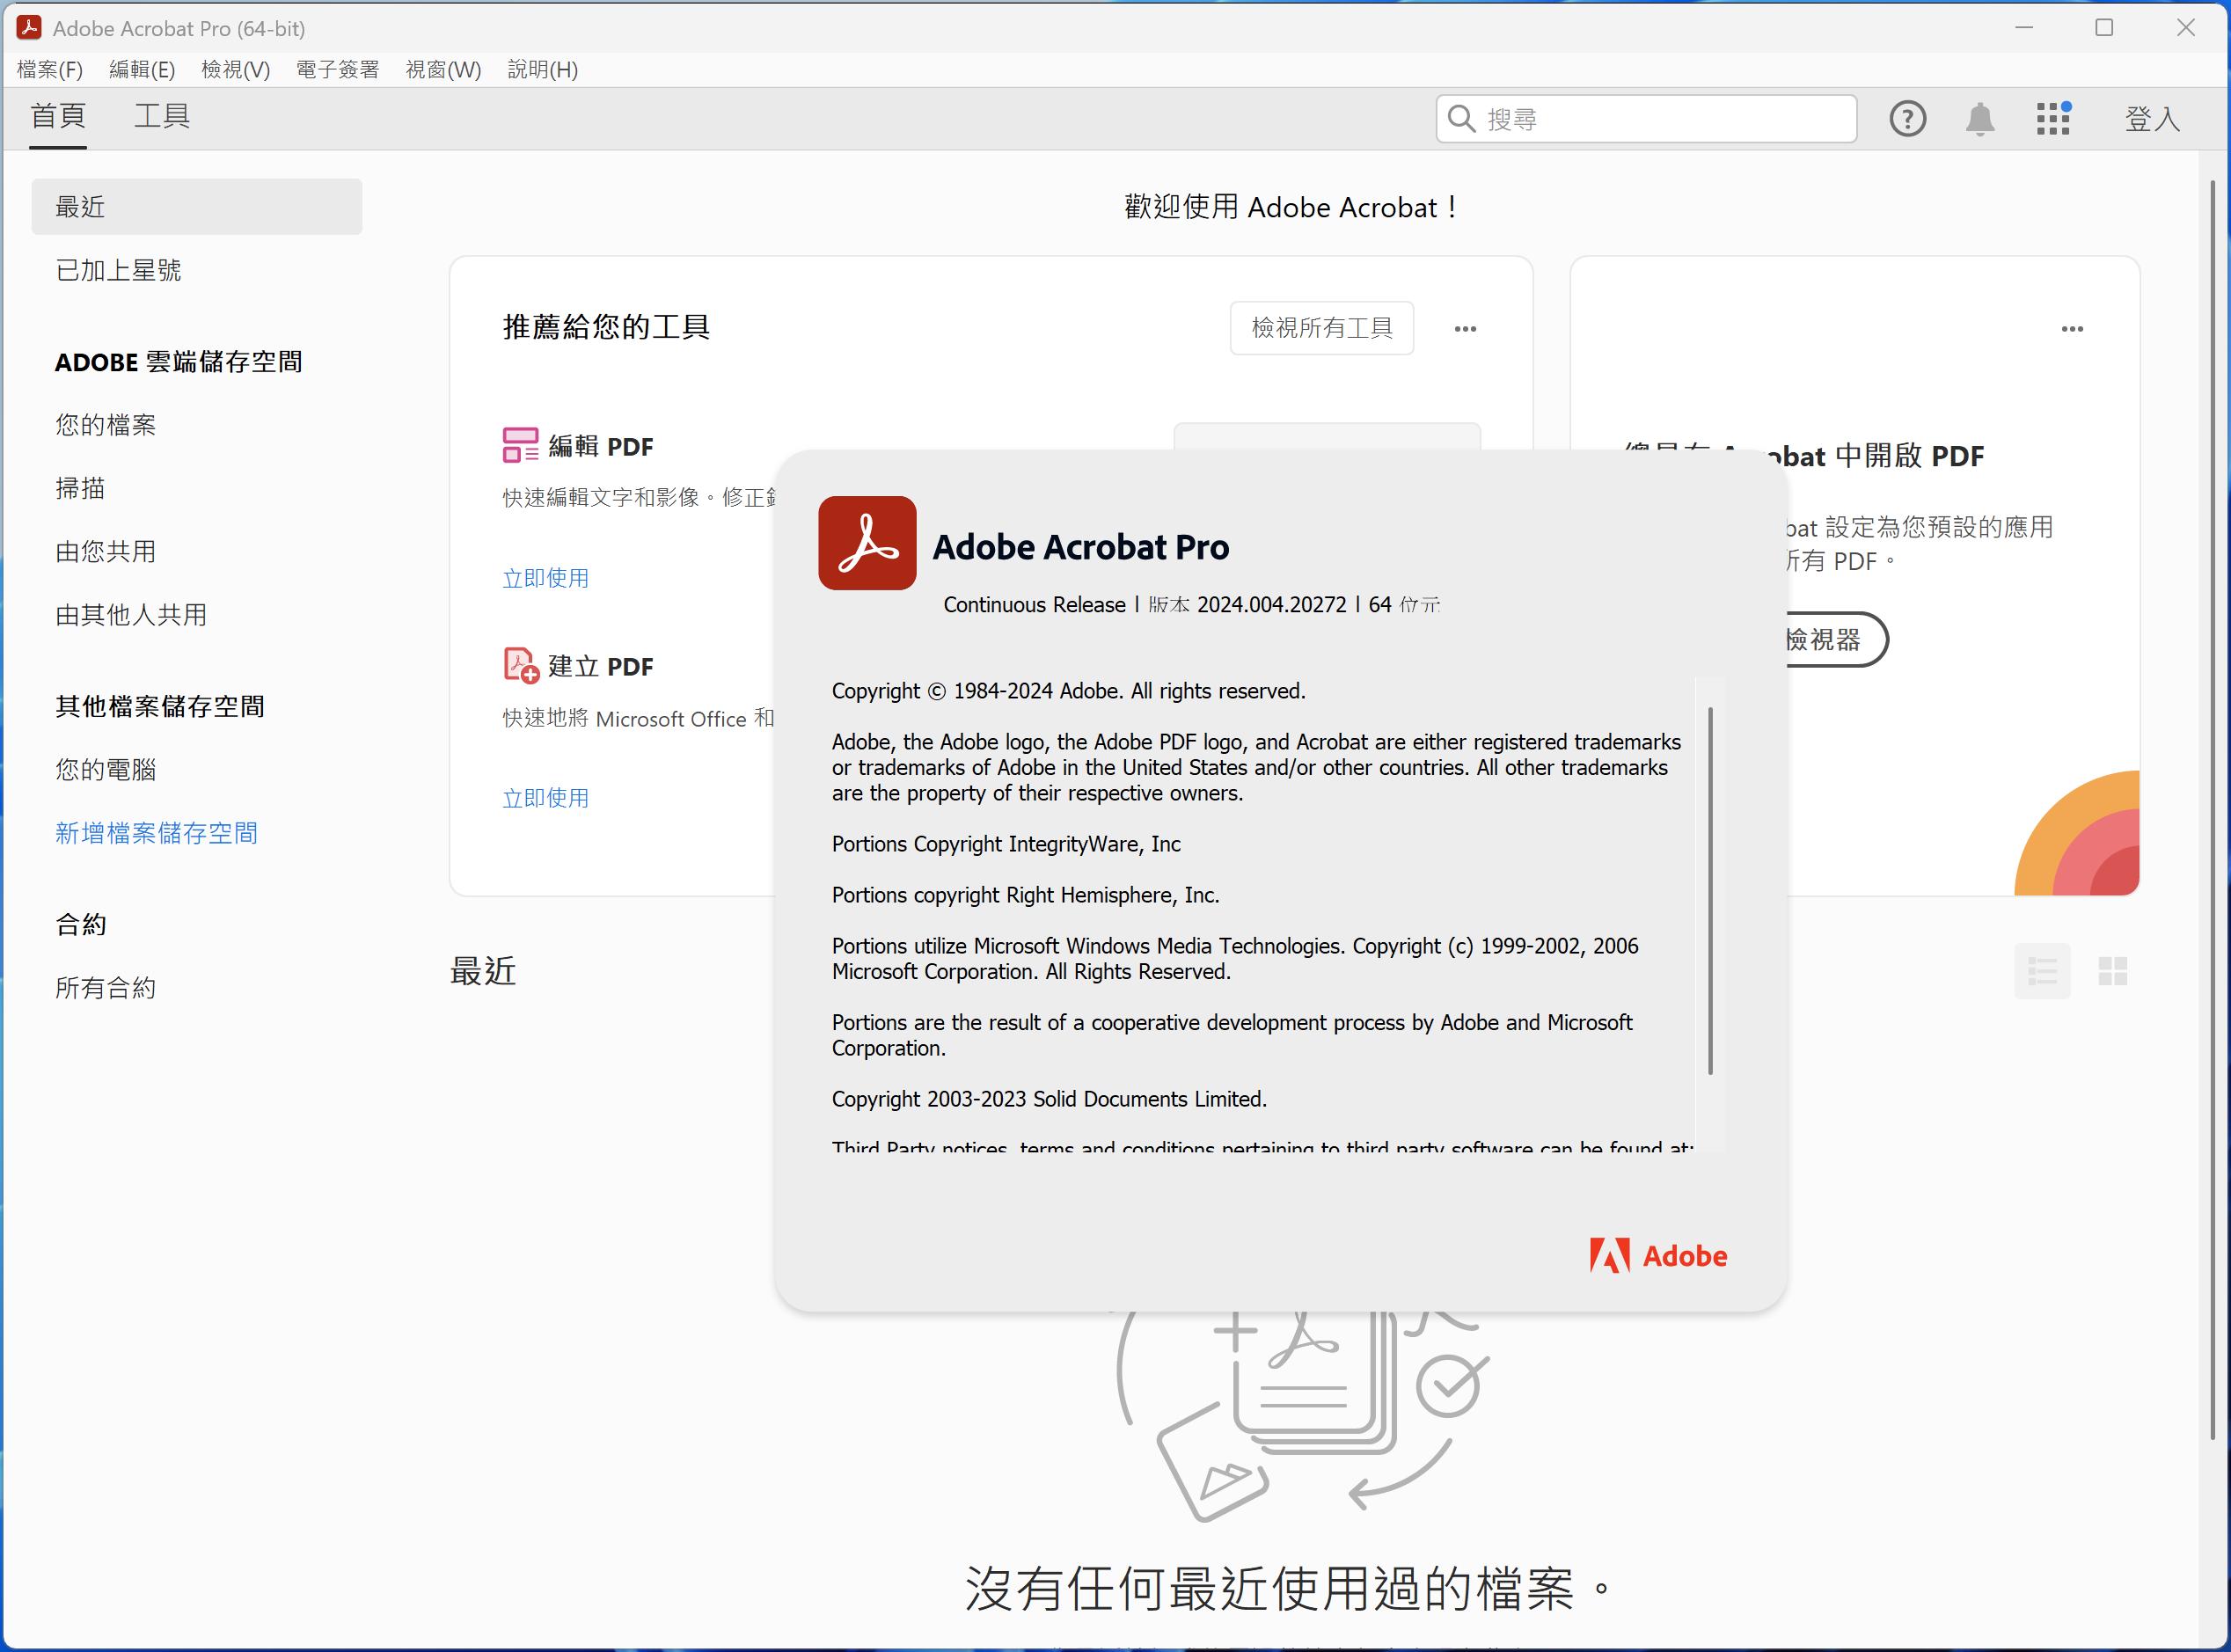Open the notifications bell

coord(1979,119)
